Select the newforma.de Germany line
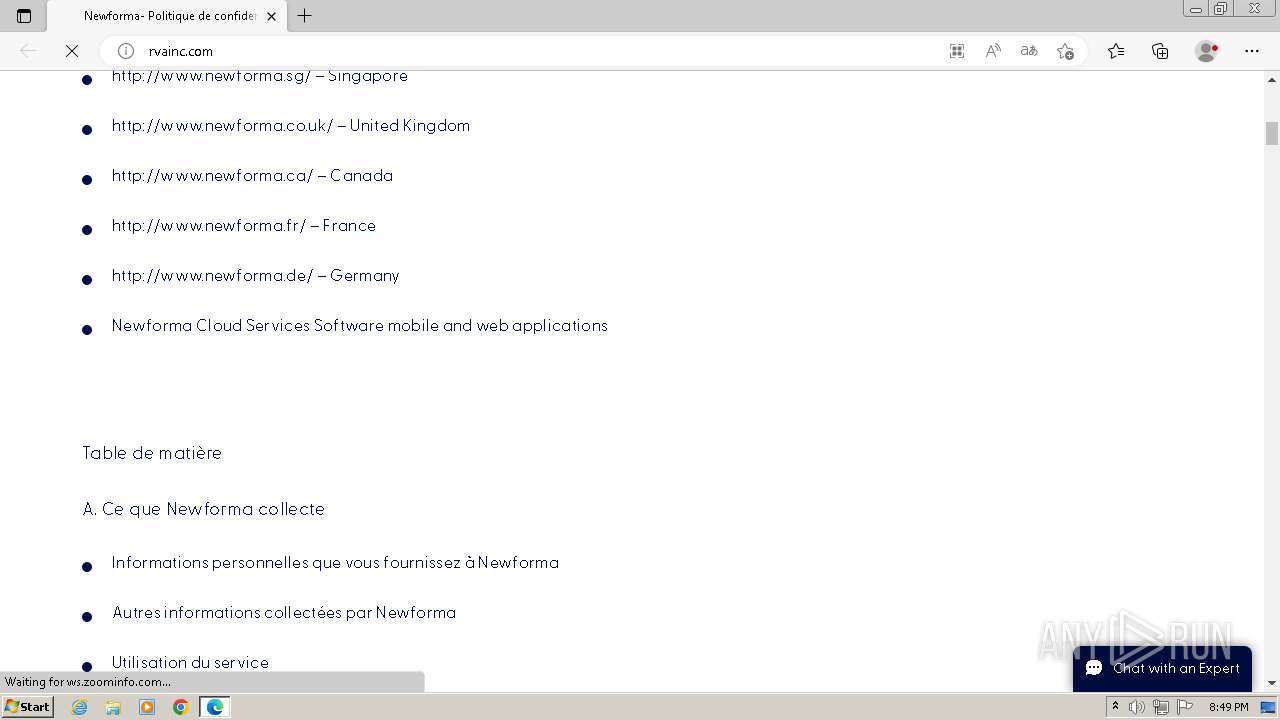Image resolution: width=1280 pixels, height=720 pixels. (256, 276)
